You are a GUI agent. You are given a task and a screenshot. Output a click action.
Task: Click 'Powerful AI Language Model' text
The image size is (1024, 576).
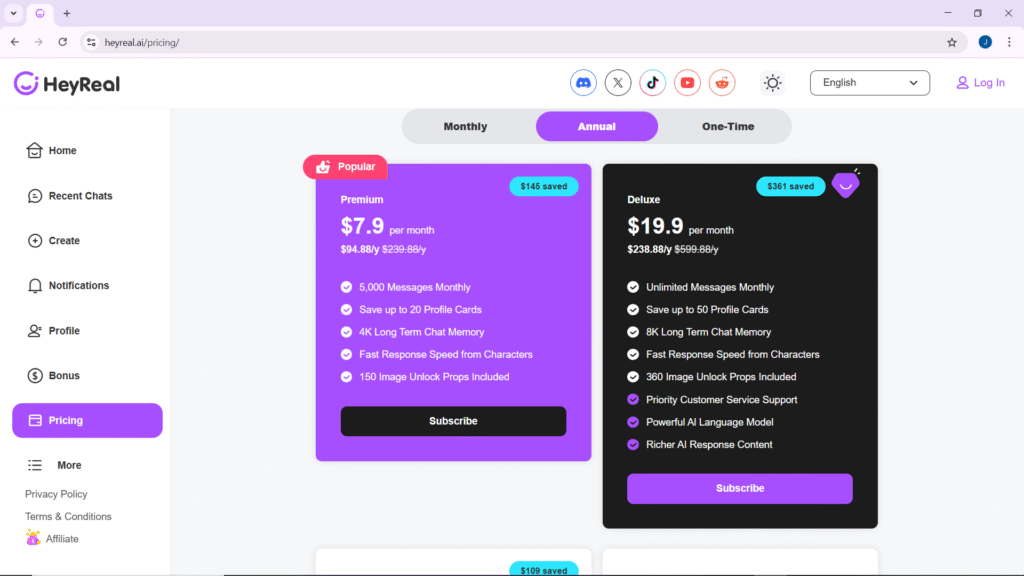pyautogui.click(x=710, y=422)
